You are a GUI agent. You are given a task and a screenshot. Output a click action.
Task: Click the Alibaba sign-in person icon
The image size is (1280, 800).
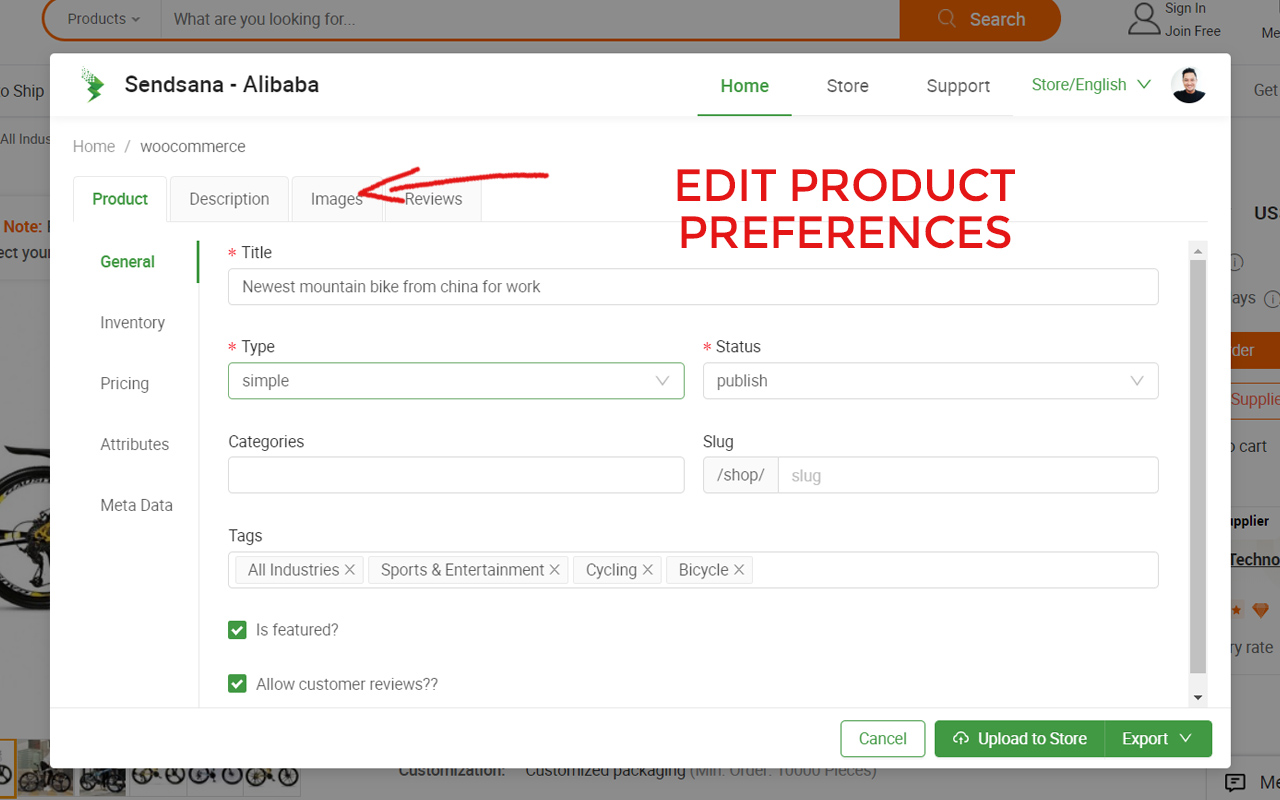(x=1143, y=19)
